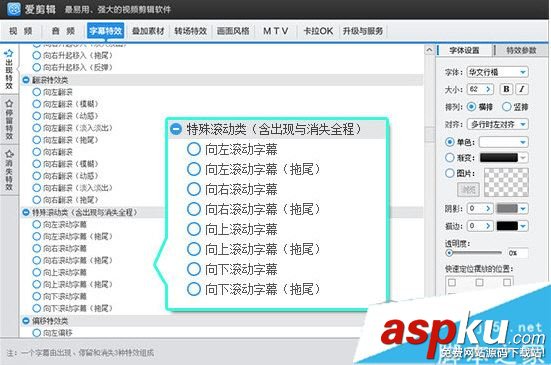Screen dimensions: 551x365
Task: Click the 爱剪辑 app logo icon
Action: point(14,9)
